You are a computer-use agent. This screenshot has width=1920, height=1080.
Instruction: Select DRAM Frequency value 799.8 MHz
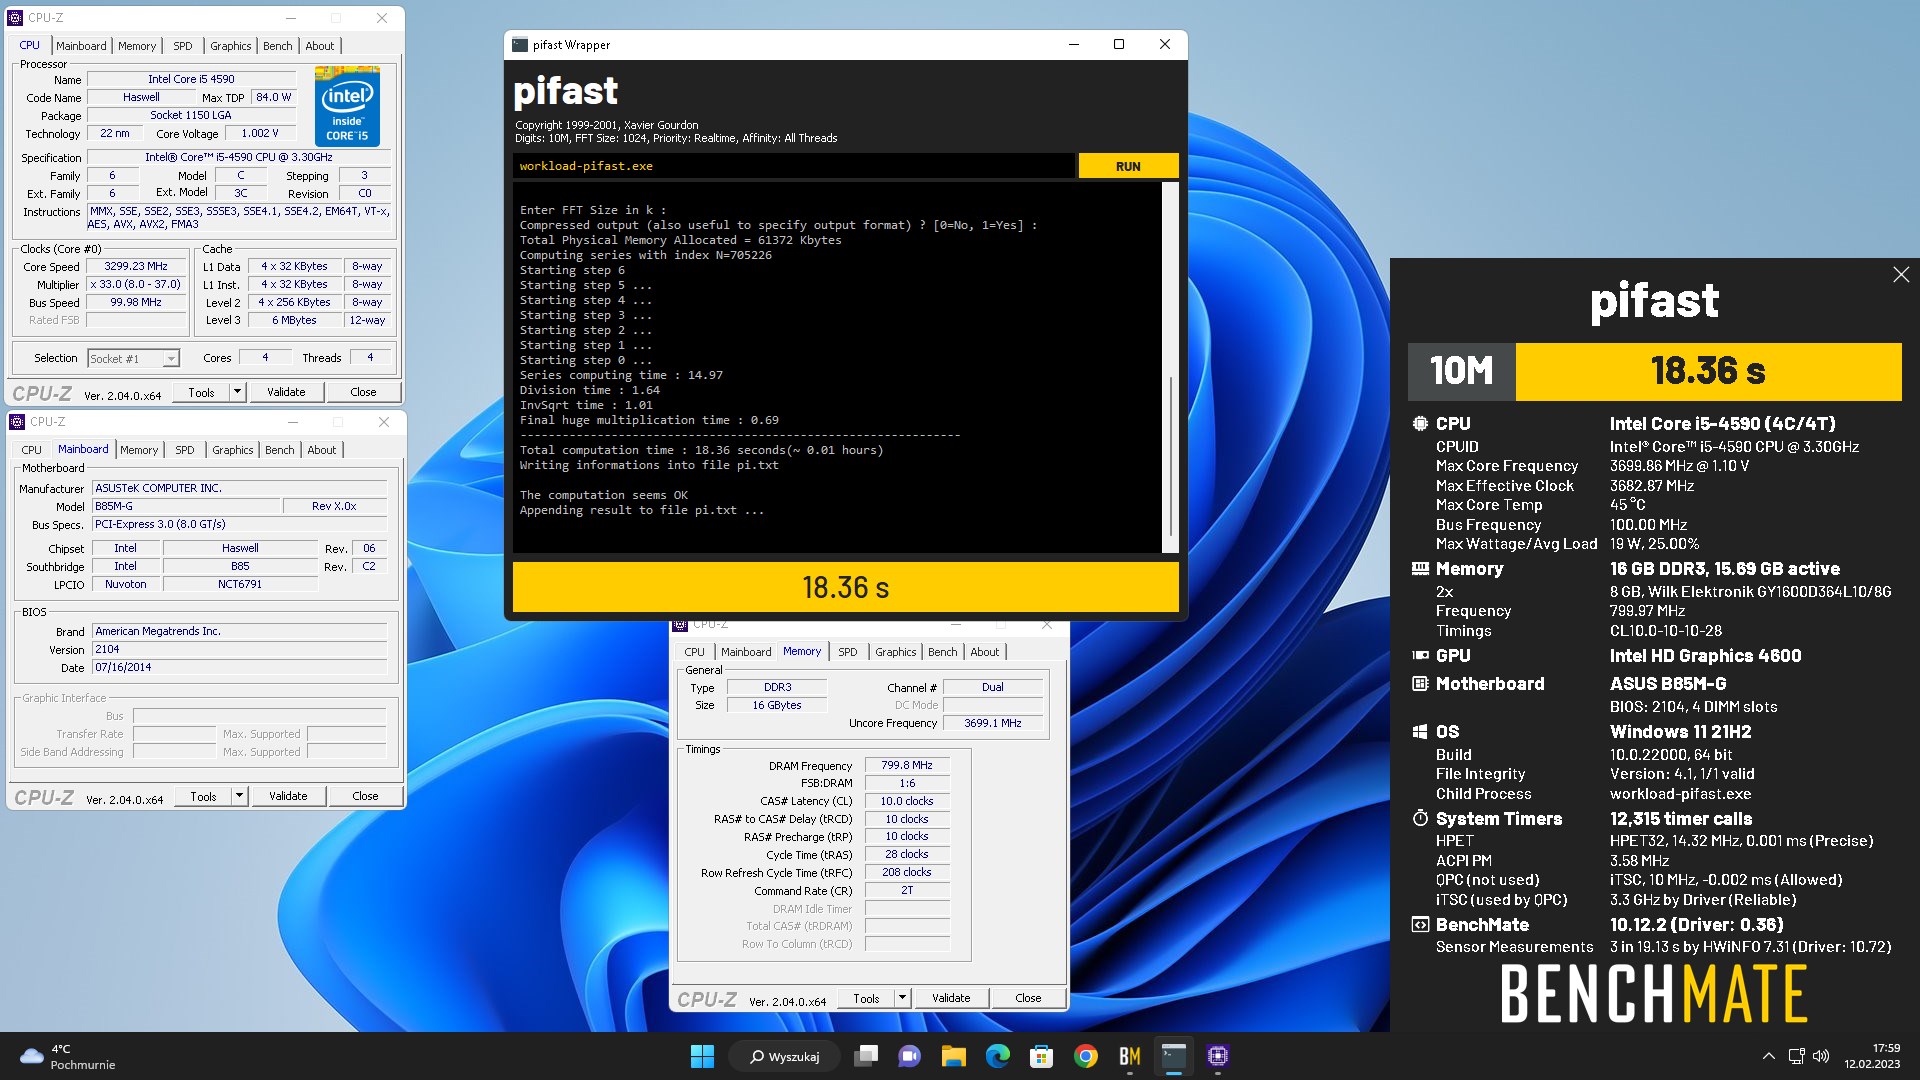(907, 765)
